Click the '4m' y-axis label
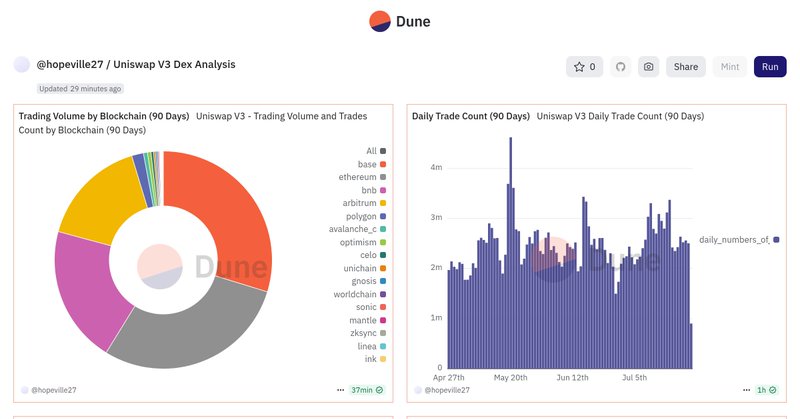 click(436, 167)
